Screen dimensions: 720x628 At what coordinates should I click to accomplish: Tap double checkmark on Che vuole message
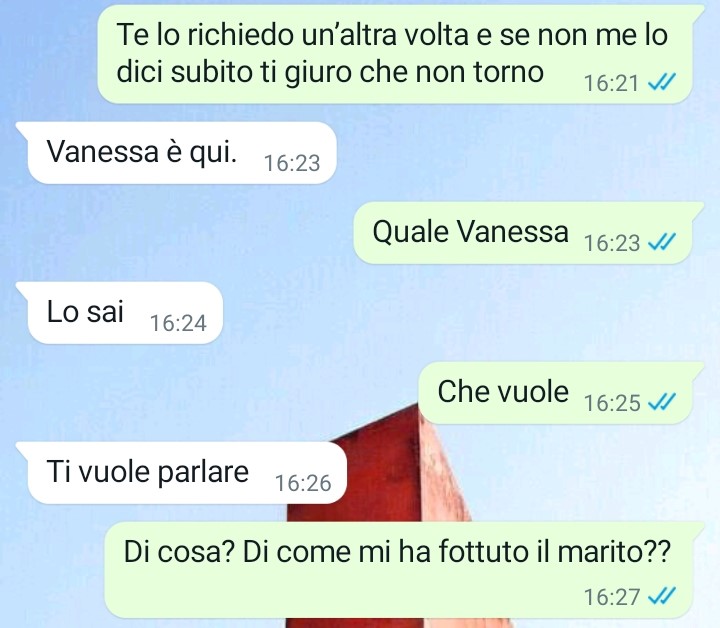pyautogui.click(x=662, y=402)
